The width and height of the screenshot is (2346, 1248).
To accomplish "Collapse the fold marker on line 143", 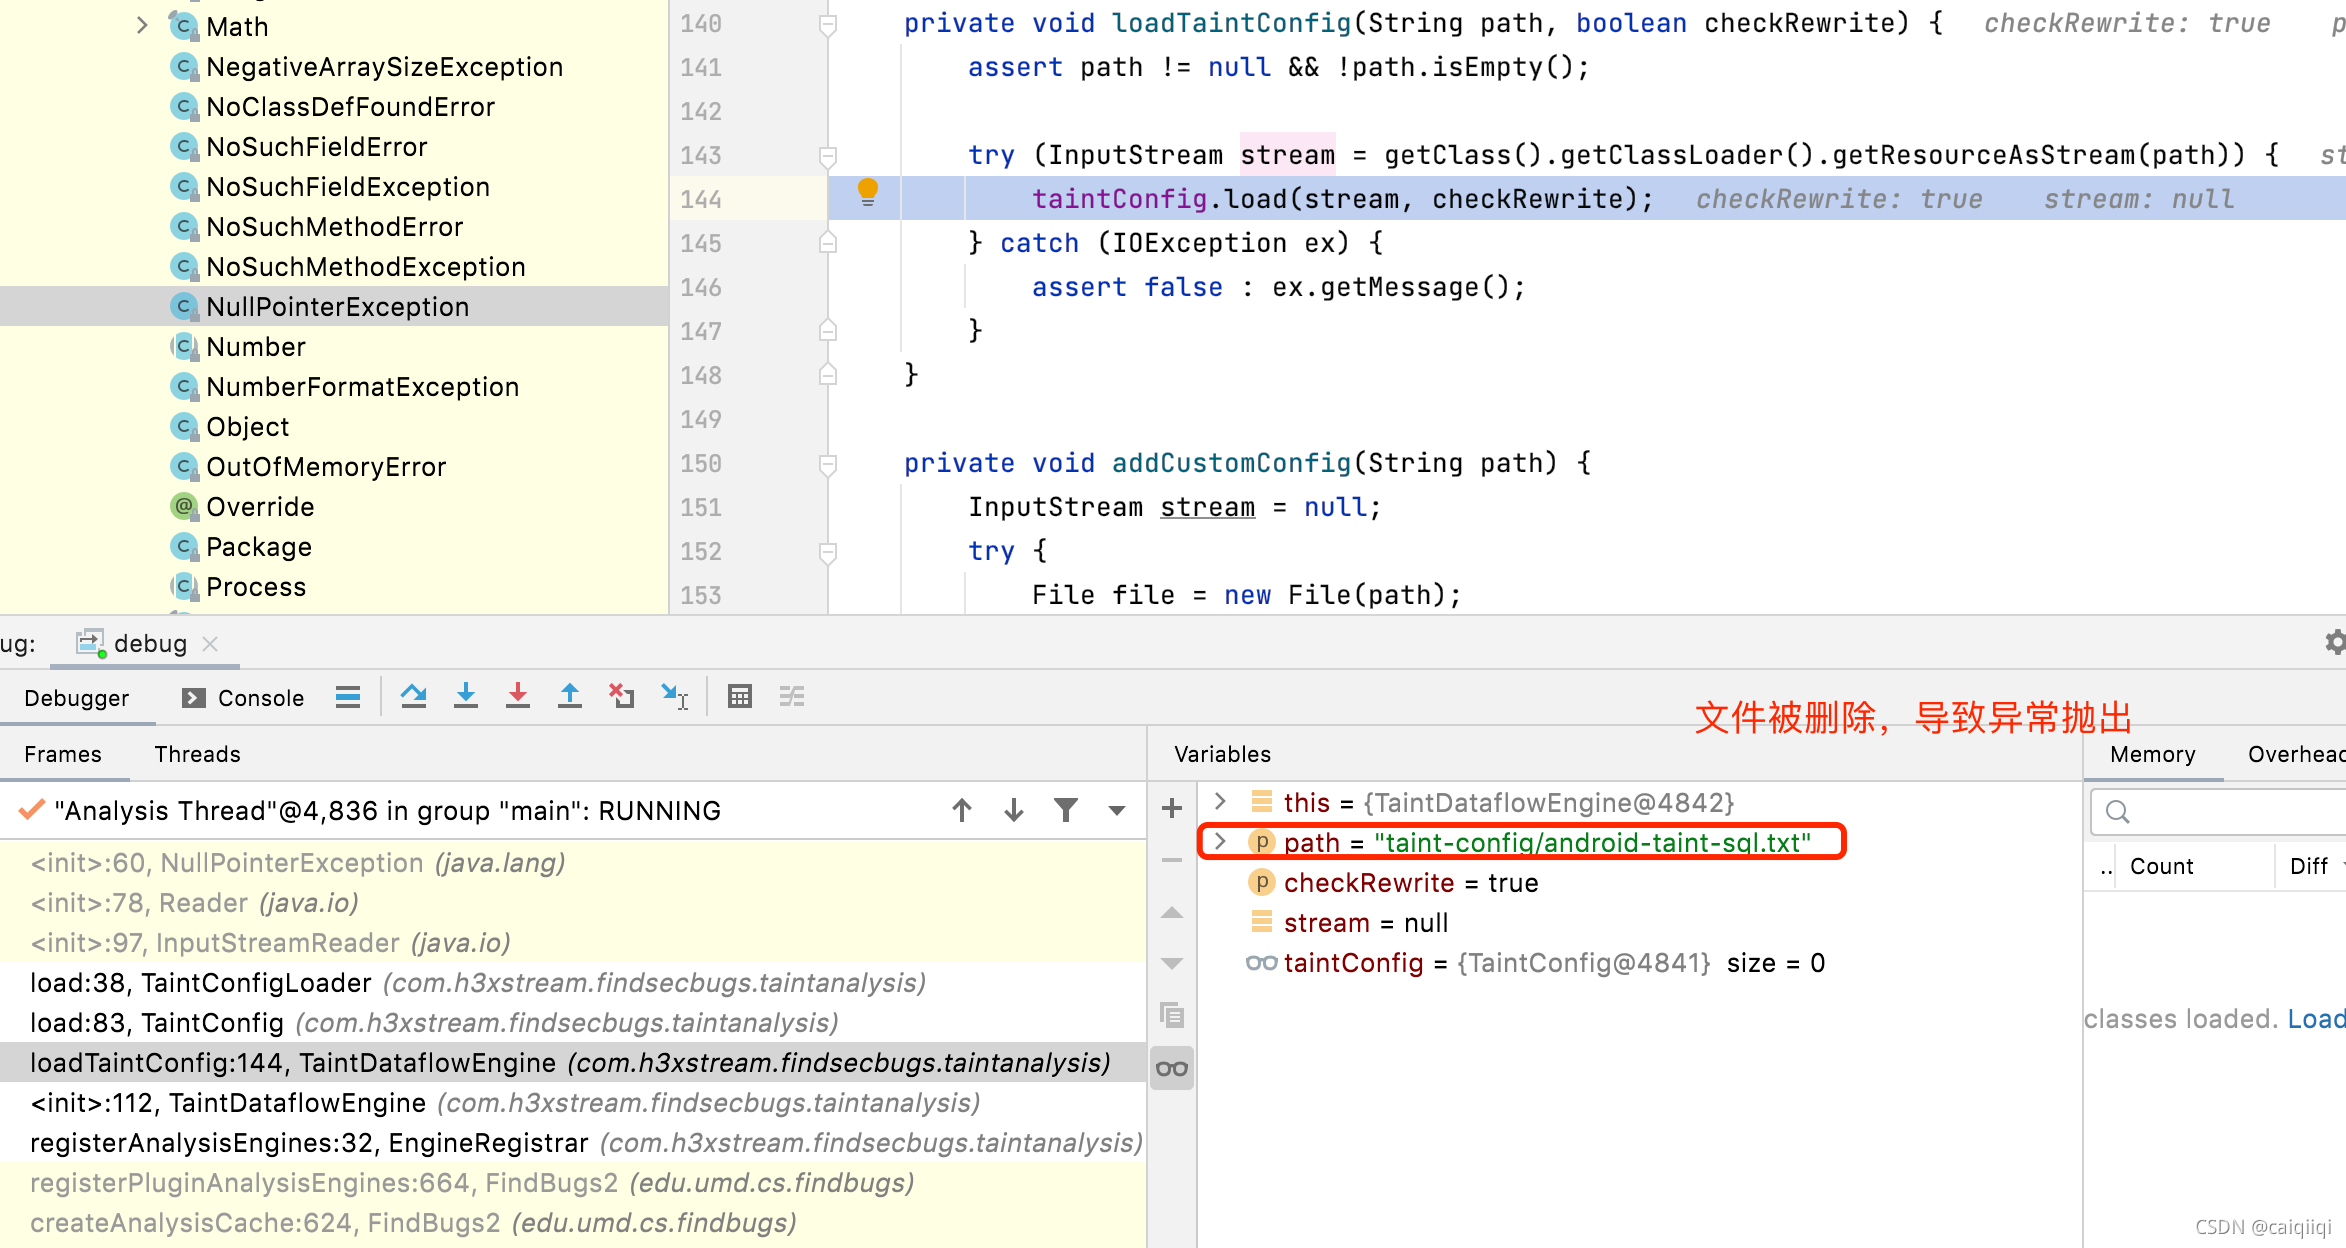I will 828,156.
